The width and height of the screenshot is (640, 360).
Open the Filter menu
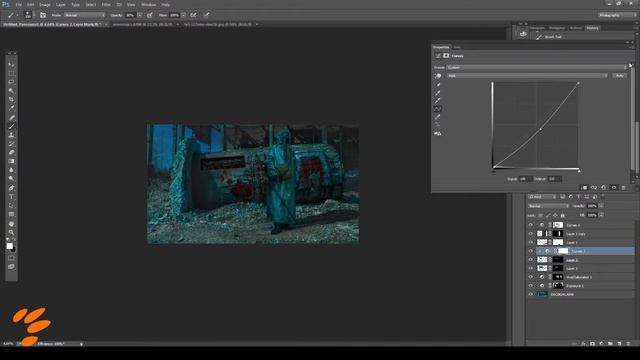click(x=106, y=4)
